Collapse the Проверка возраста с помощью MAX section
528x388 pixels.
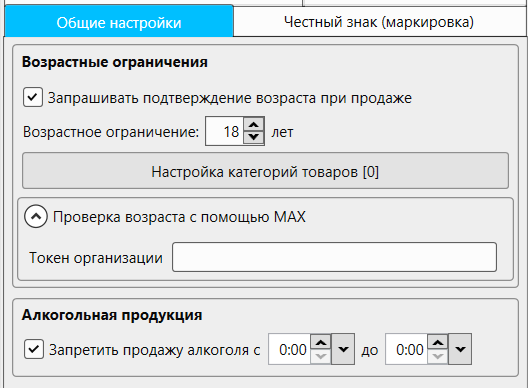pyautogui.click(x=36, y=216)
